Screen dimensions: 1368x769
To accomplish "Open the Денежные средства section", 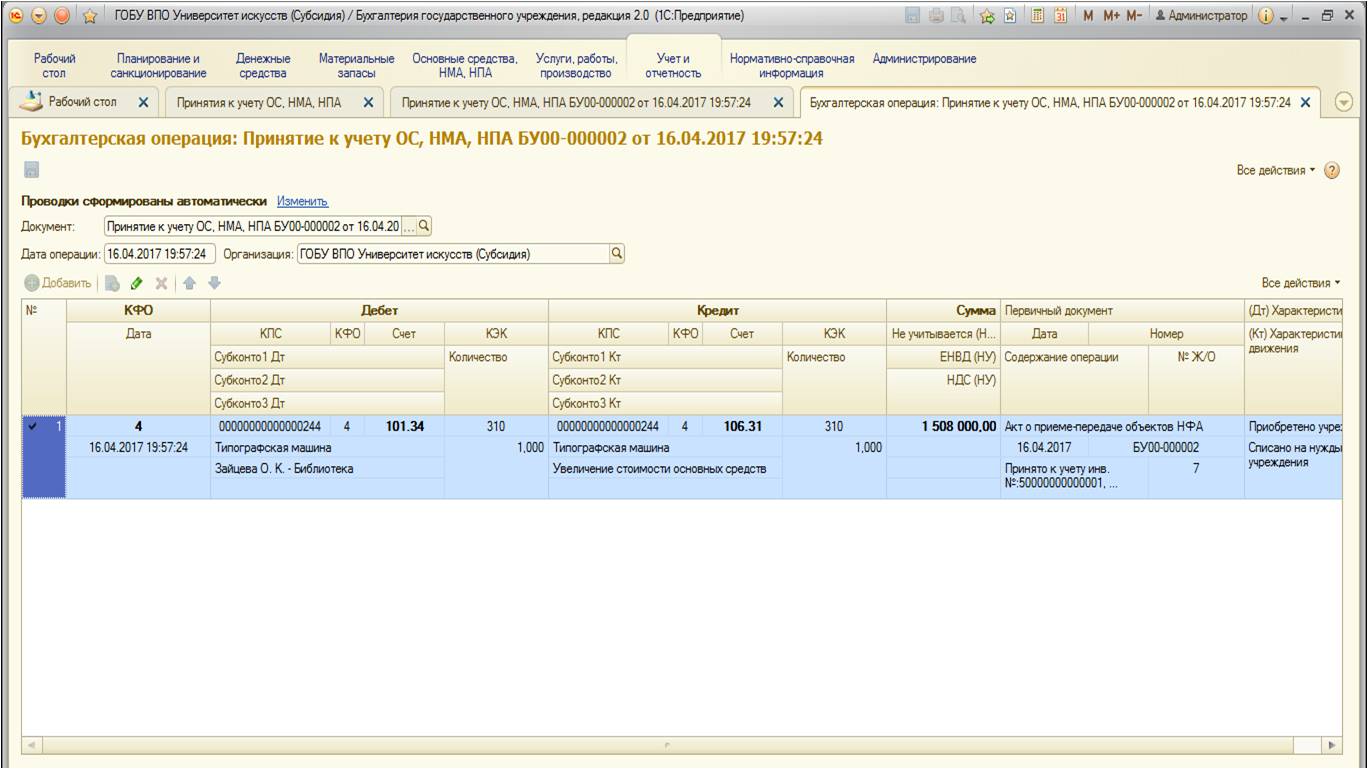I will pyautogui.click(x=263, y=66).
